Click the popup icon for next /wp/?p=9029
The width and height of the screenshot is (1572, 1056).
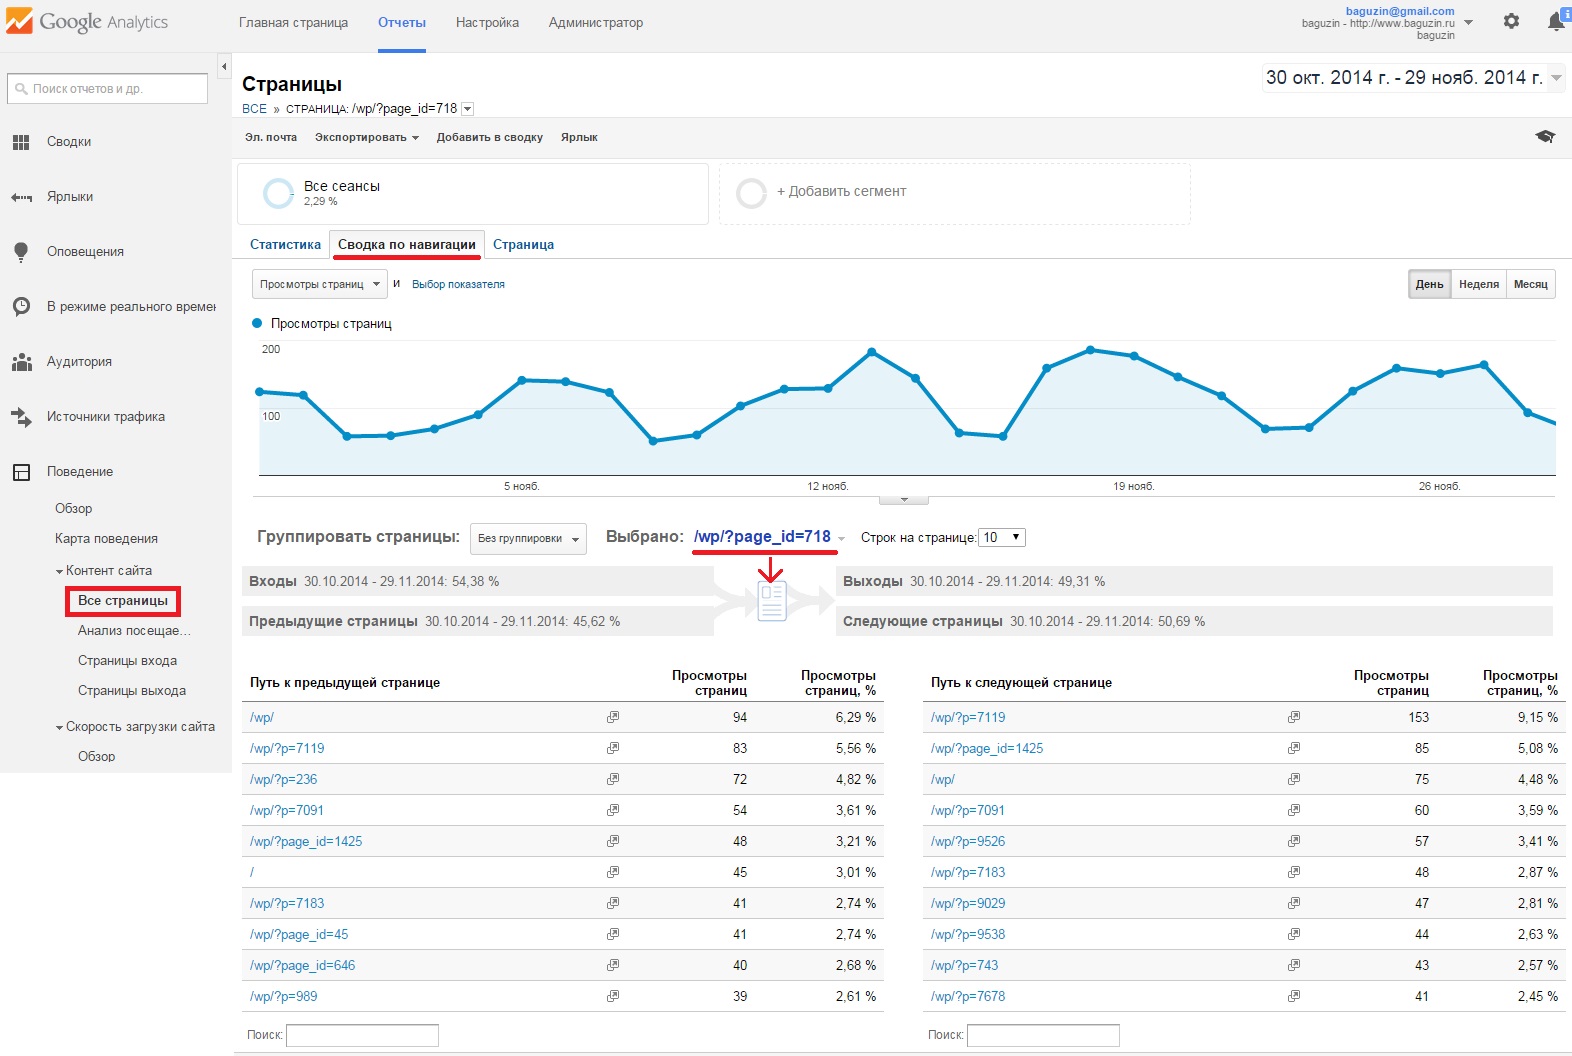1294,903
